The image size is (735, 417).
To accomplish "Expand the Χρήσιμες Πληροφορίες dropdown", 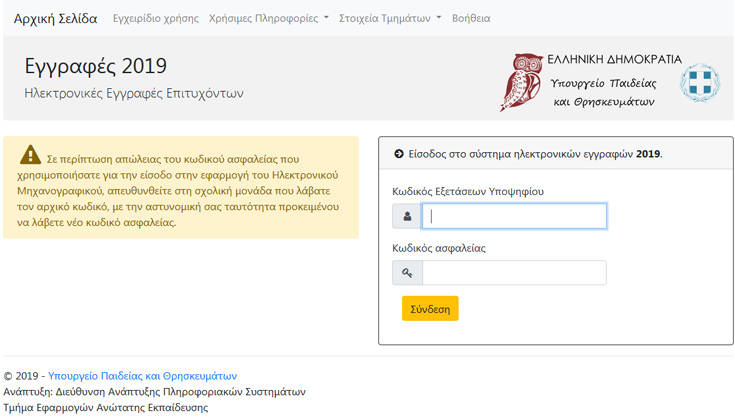I will point(268,18).
